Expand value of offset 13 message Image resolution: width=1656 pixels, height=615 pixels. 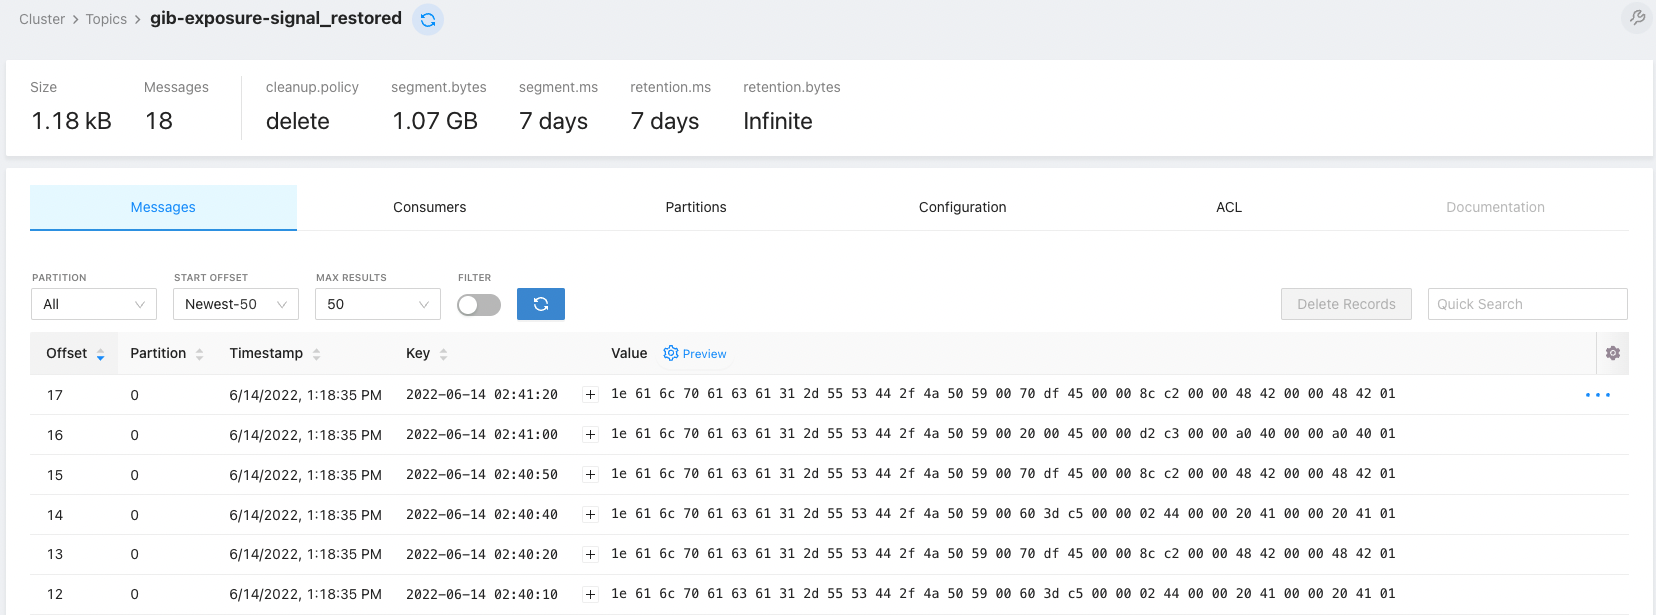(590, 554)
